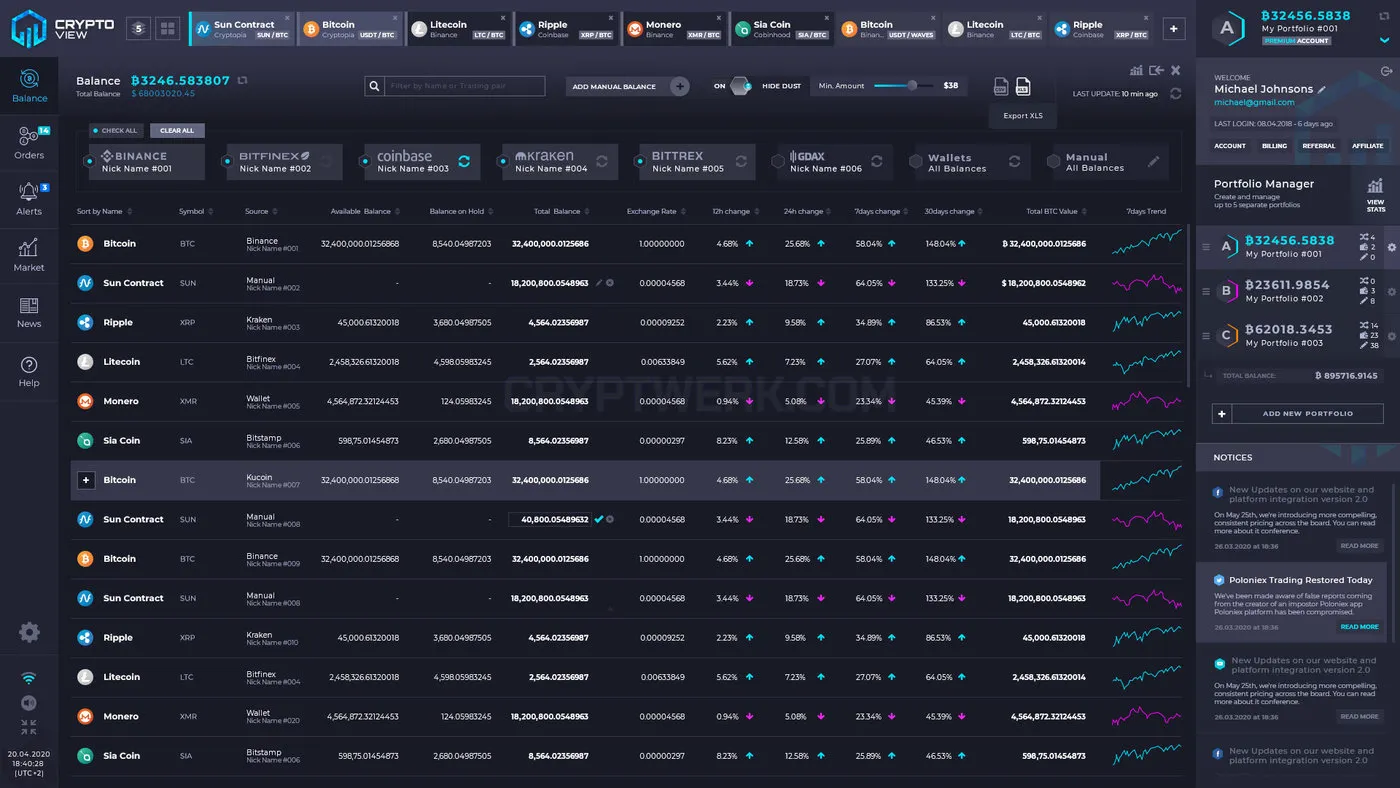1400x788 pixels.
Task: Open the Account tab in profile panel
Action: [x=1230, y=146]
